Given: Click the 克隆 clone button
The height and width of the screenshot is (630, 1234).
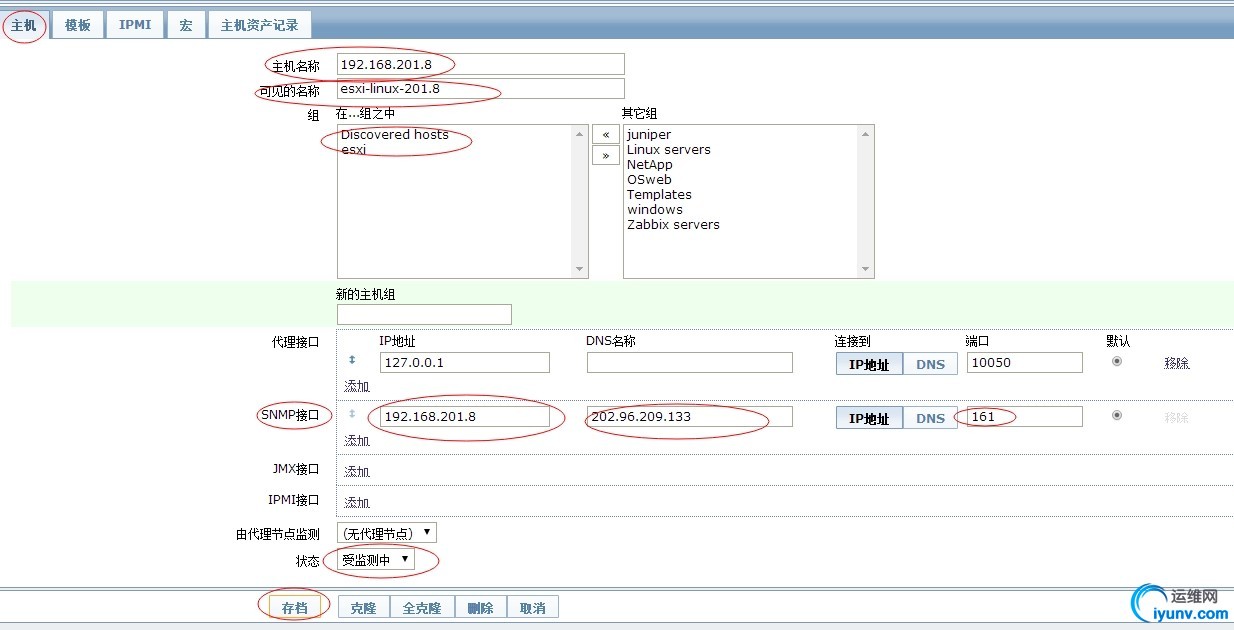Looking at the screenshot, I should [363, 607].
